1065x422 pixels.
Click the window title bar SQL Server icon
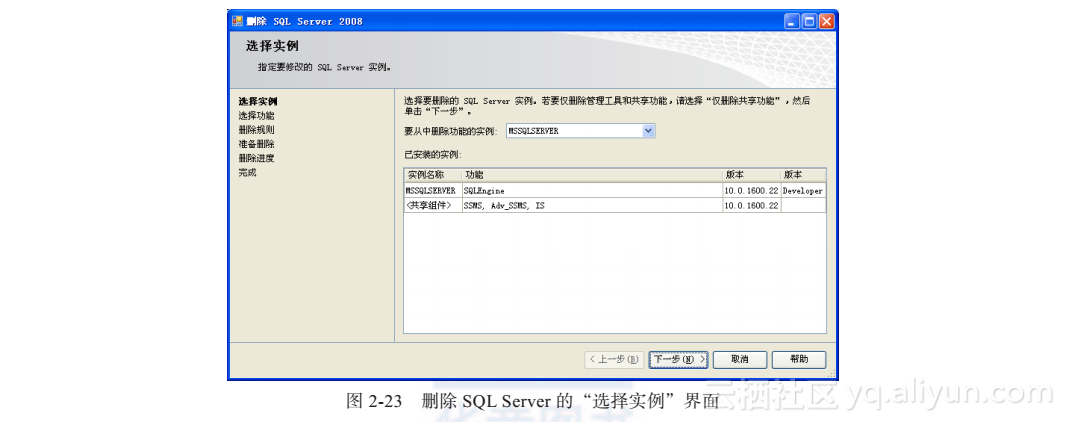point(237,21)
